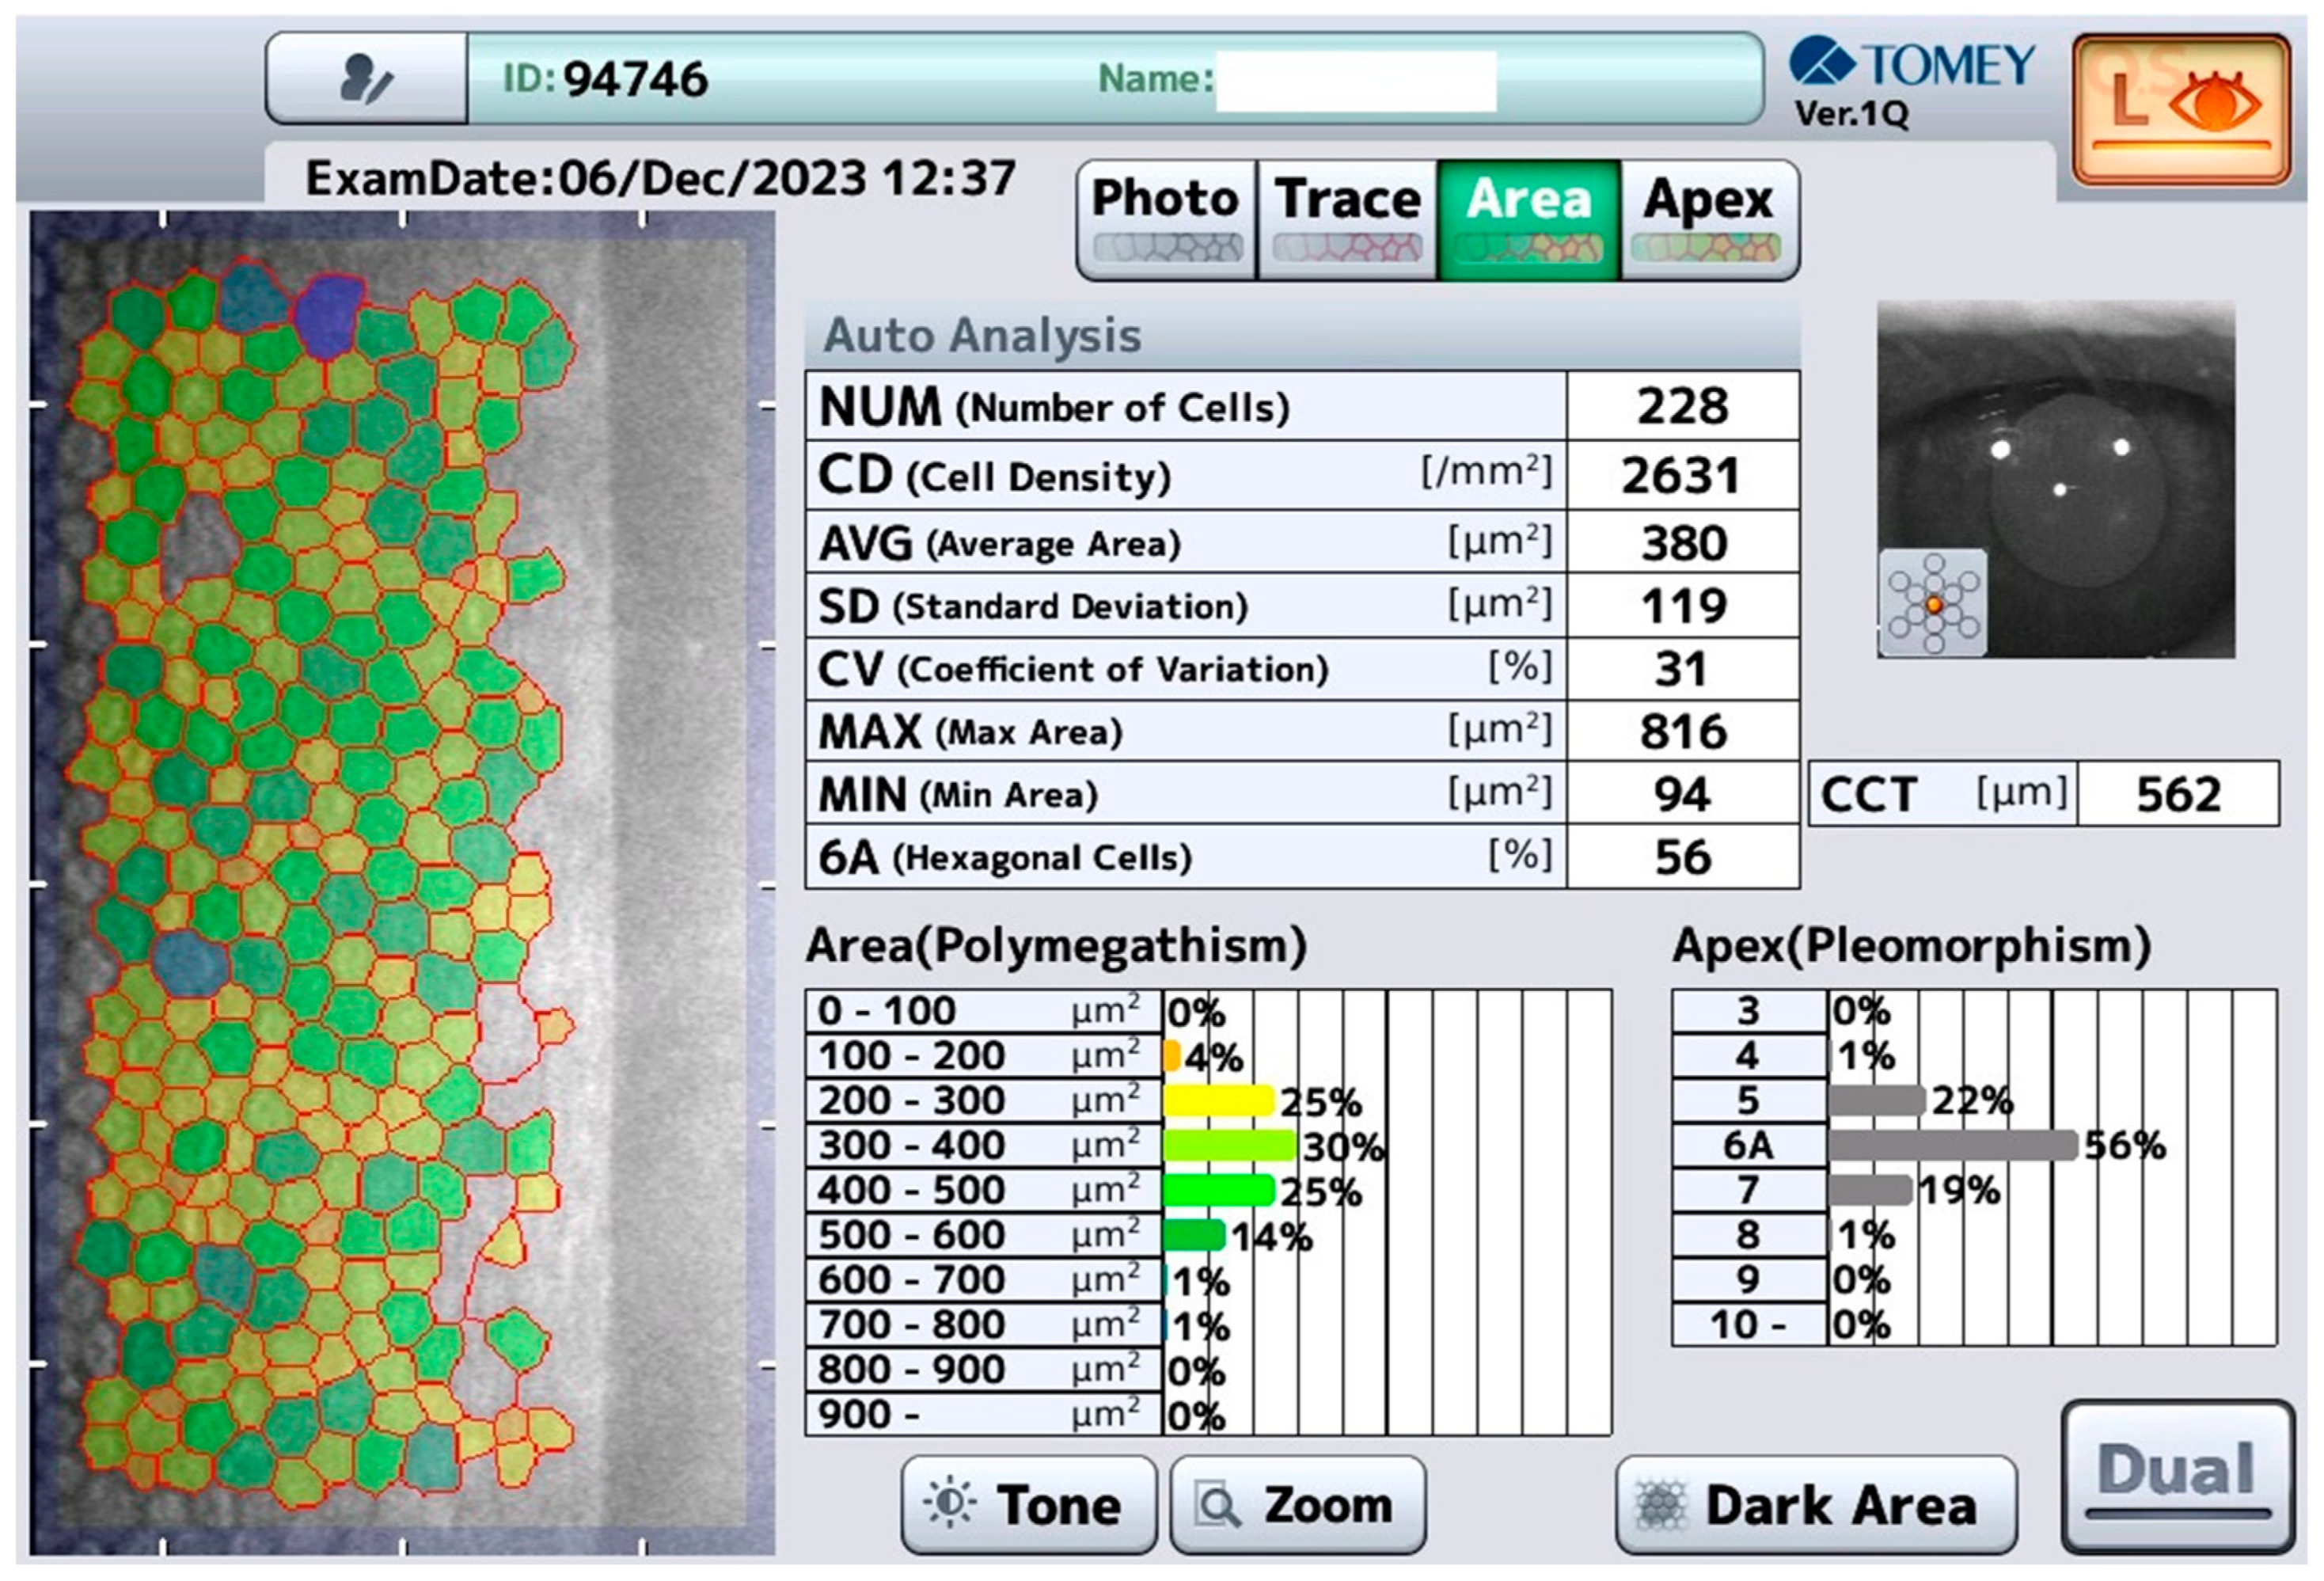Click the yellow 200-300 µm² histogram bar
This screenshot has width=2324, height=1581.
tap(1218, 1100)
